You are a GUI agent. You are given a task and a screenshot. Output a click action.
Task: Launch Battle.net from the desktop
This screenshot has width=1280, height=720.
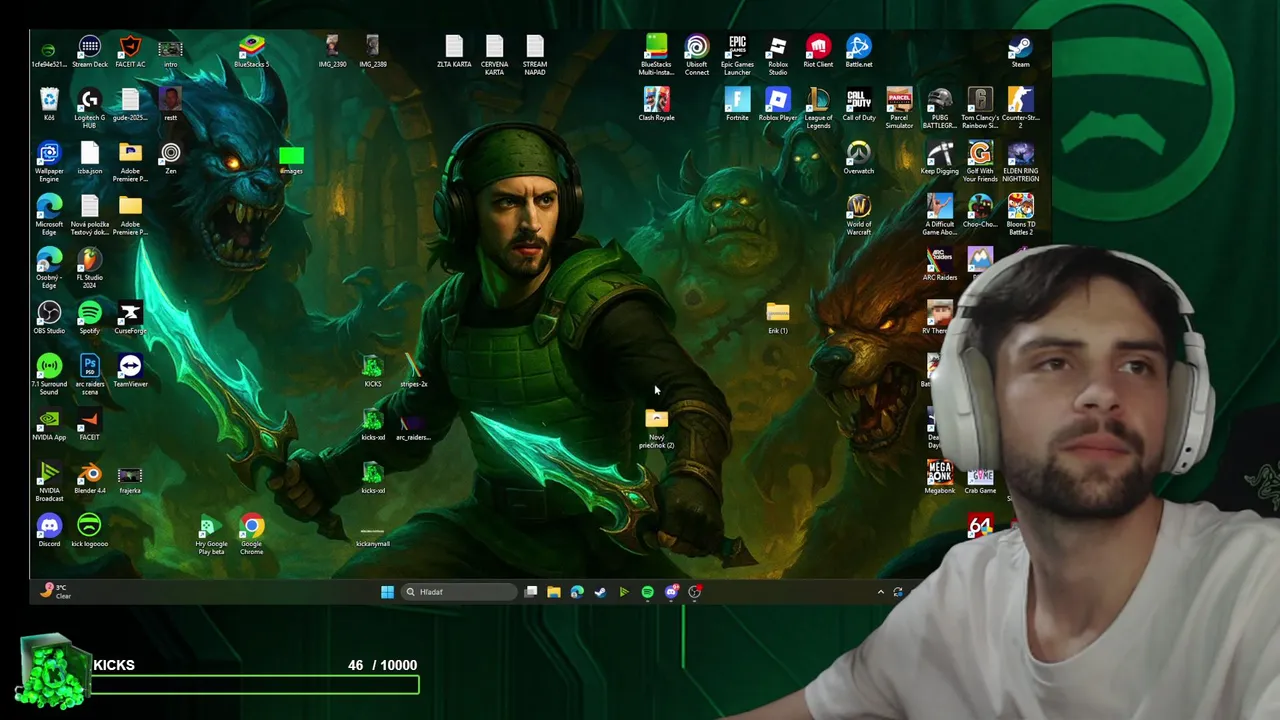point(859,52)
